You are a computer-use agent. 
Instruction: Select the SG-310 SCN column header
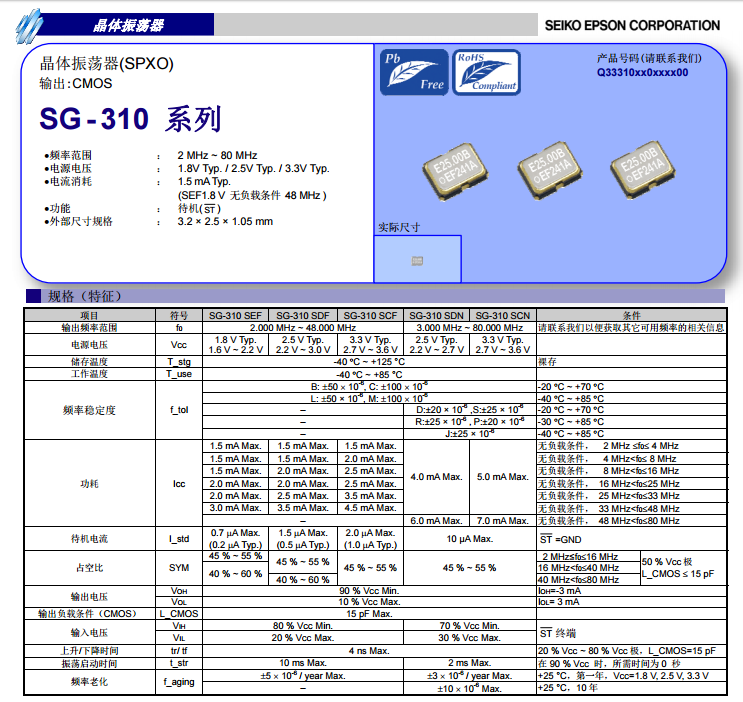[502, 315]
